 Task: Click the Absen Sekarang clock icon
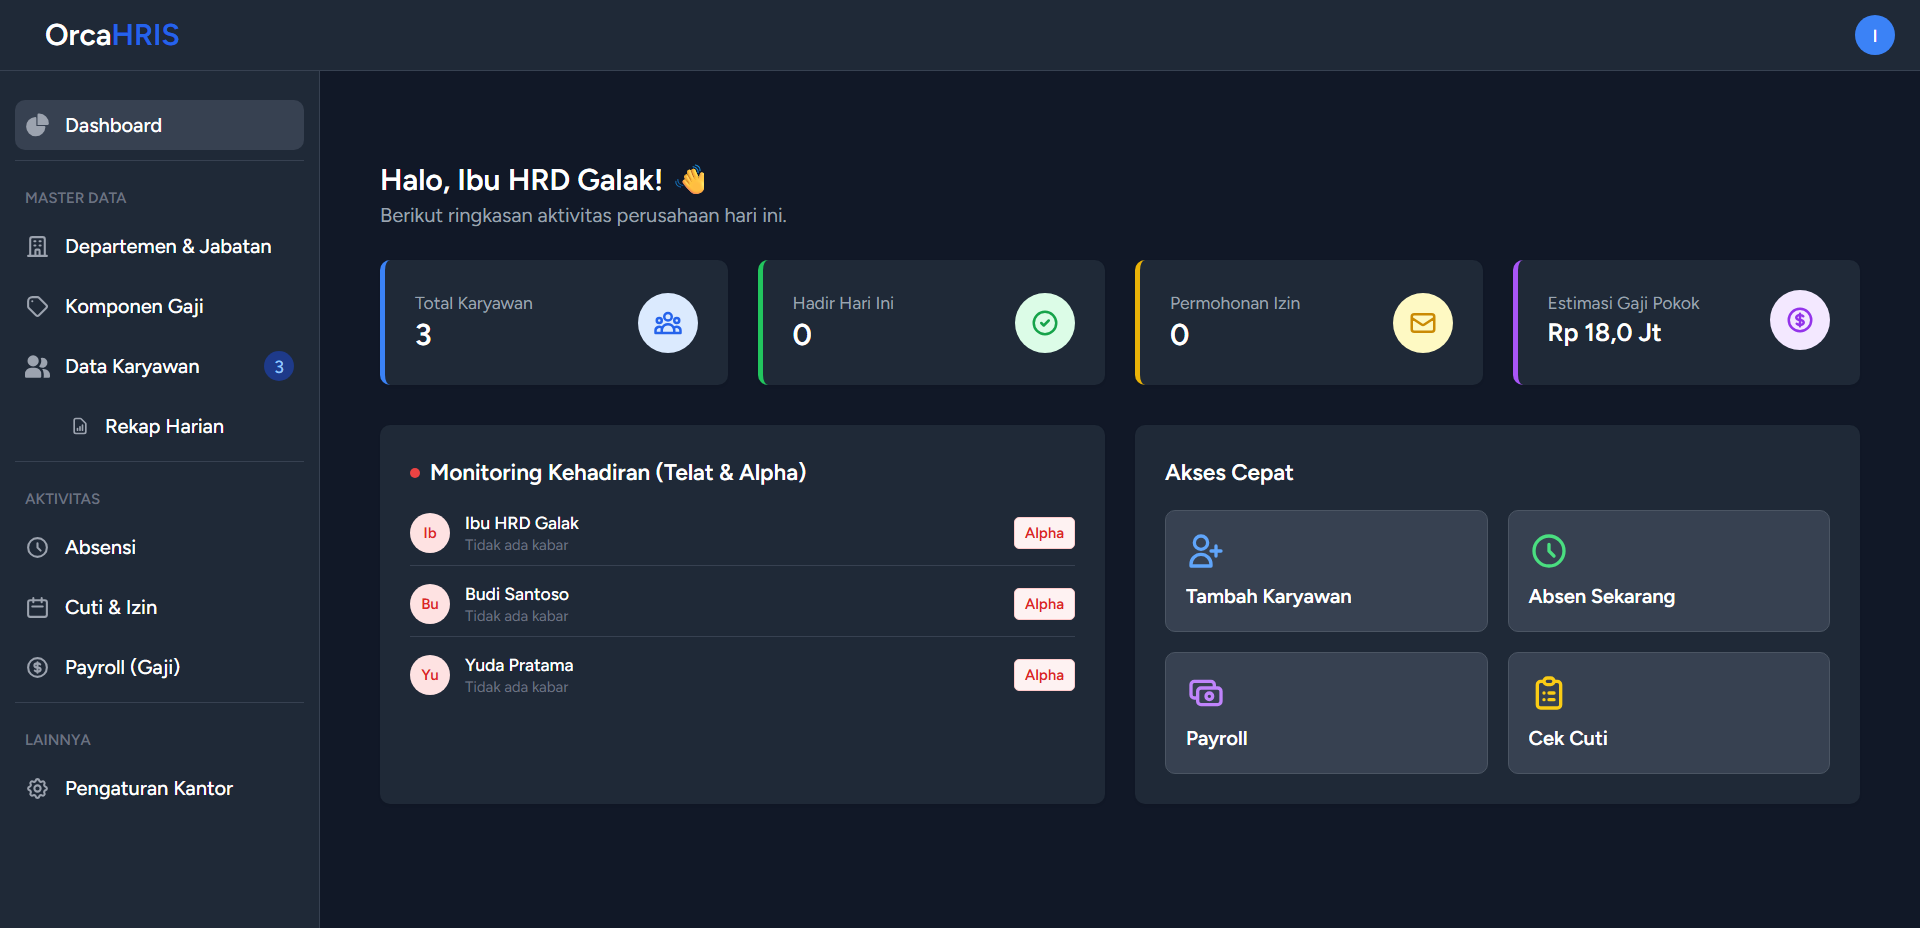click(x=1549, y=550)
